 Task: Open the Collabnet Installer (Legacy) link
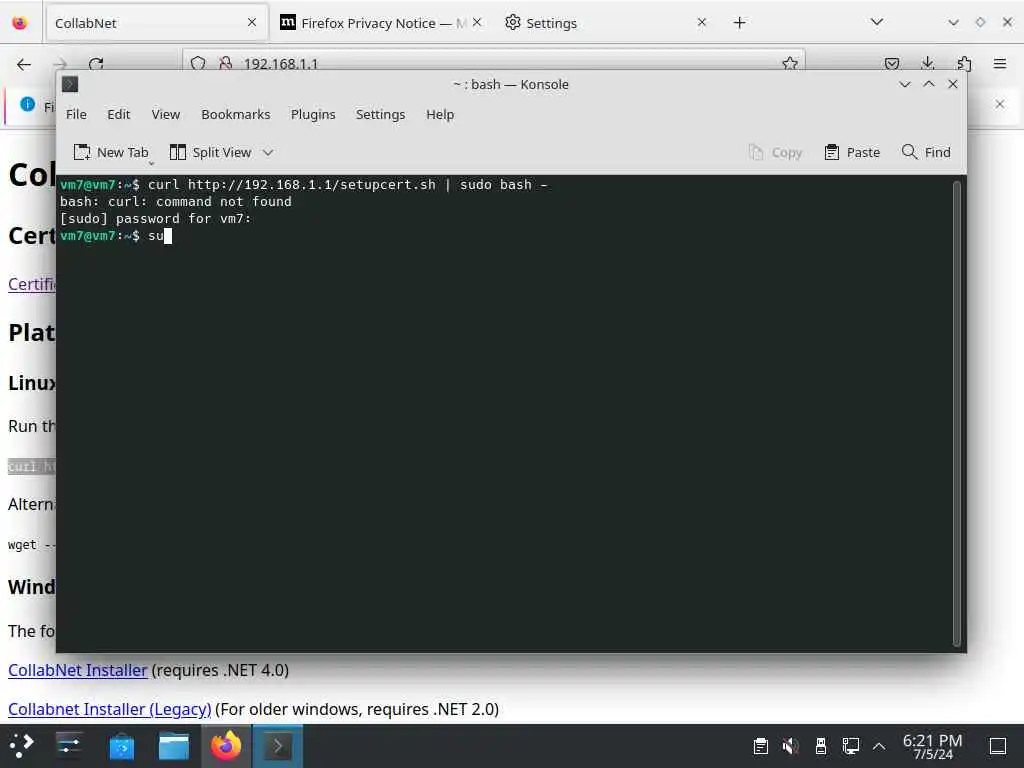click(x=110, y=709)
